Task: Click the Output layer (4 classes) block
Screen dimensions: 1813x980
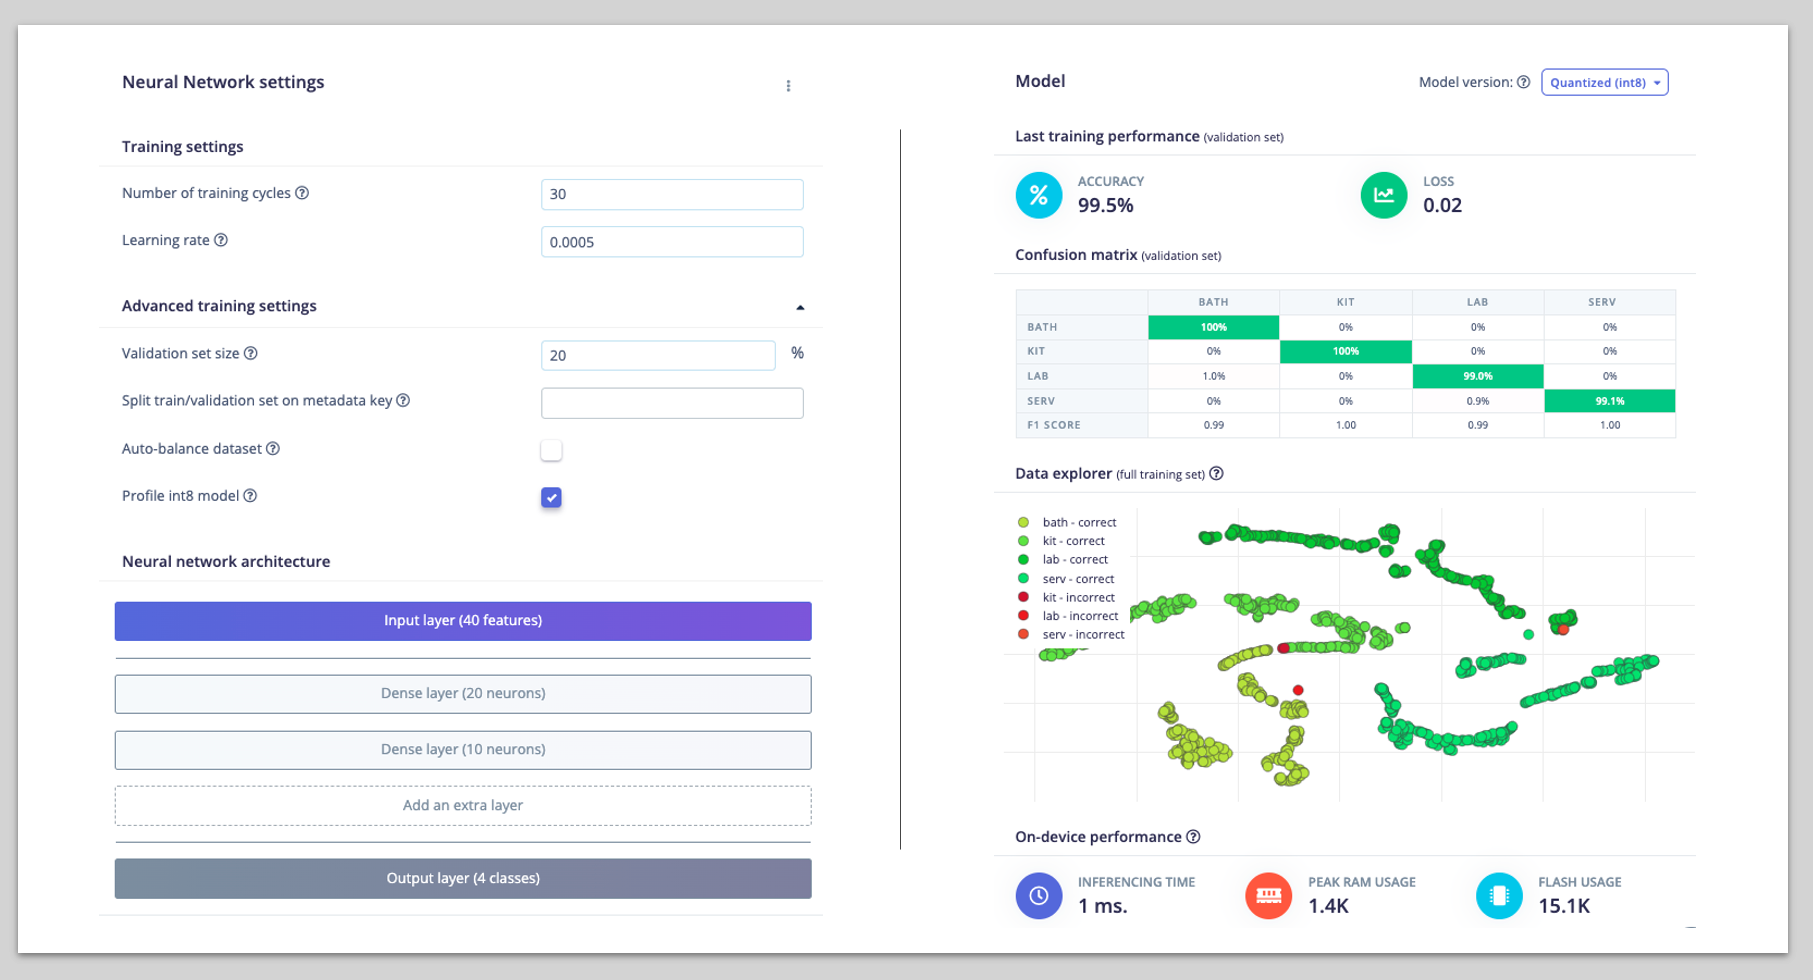Action: point(463,879)
